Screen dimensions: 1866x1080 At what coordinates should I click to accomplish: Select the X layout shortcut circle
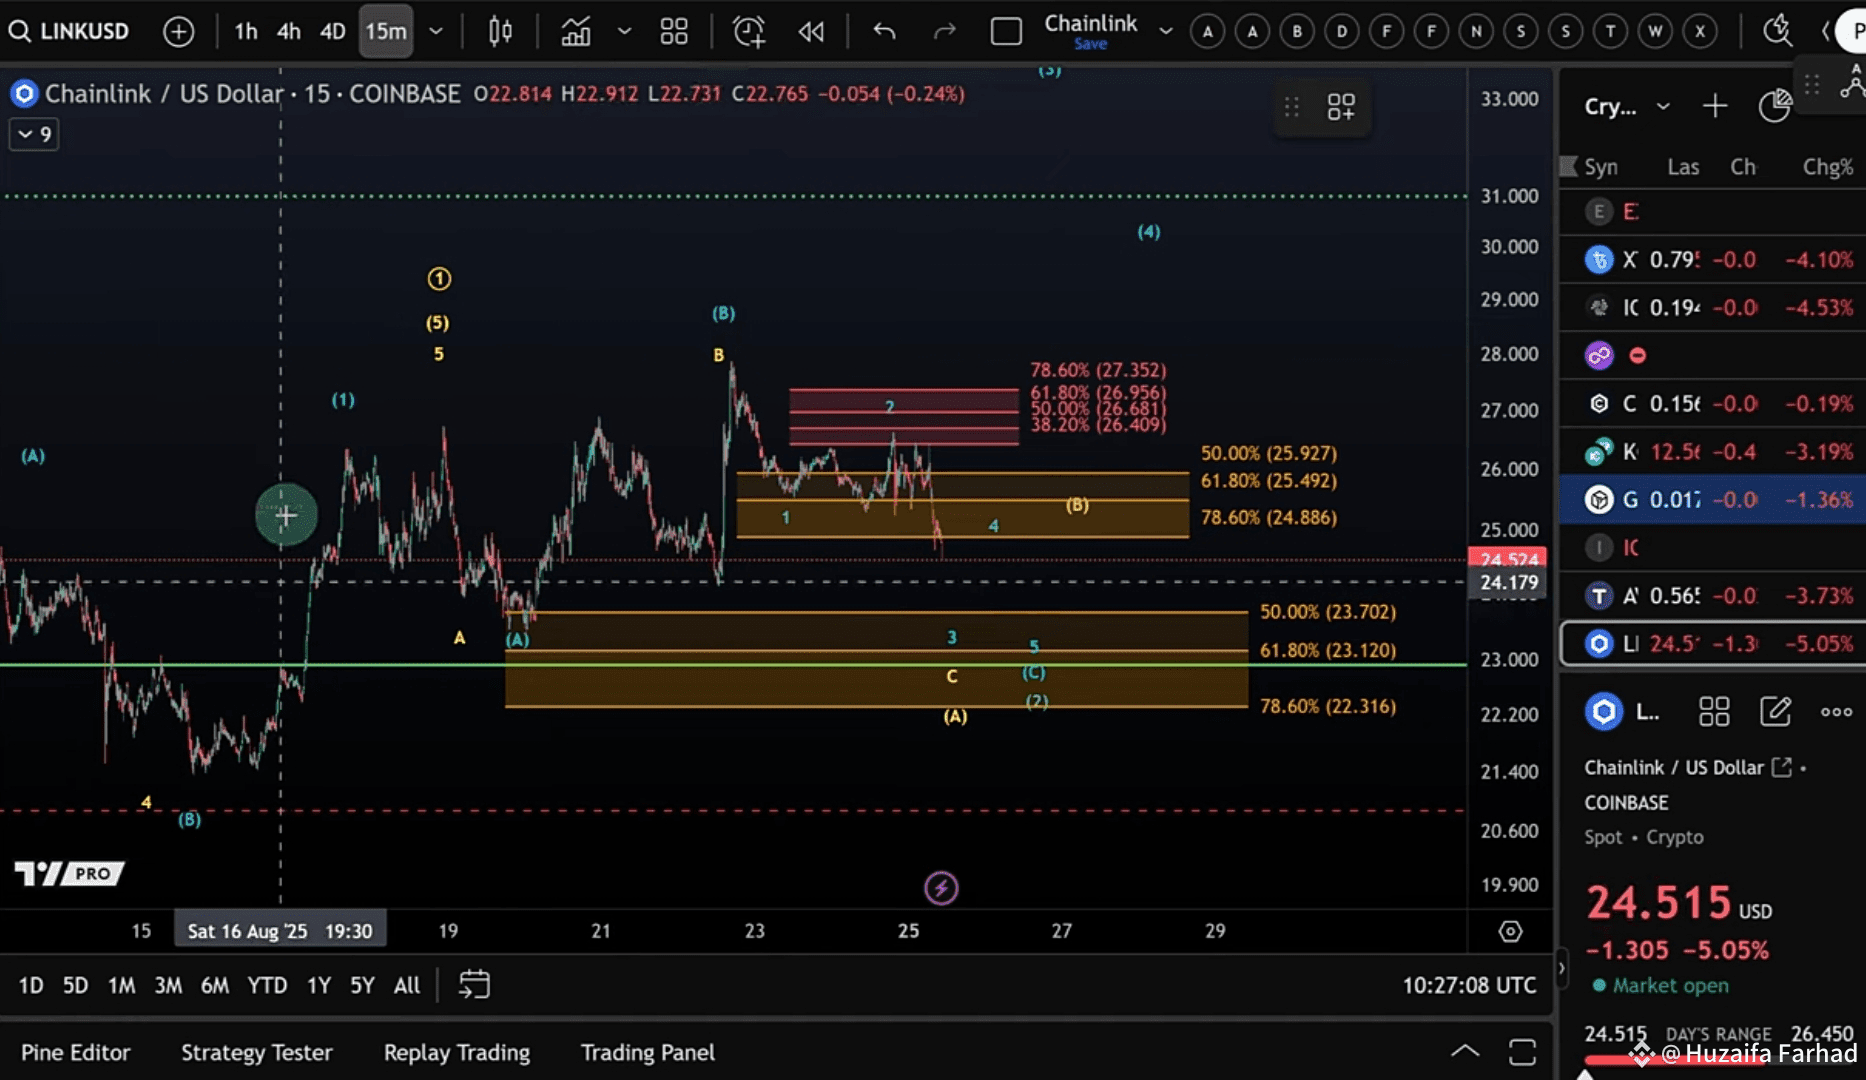tap(1699, 31)
